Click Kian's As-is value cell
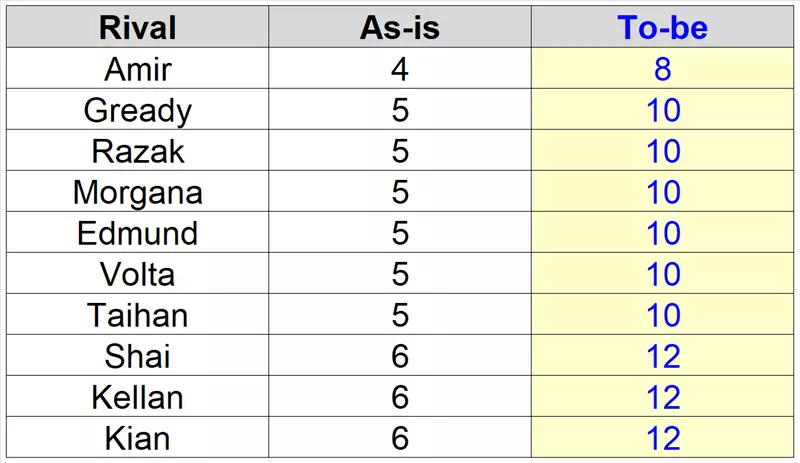The image size is (800, 463). [x=400, y=438]
